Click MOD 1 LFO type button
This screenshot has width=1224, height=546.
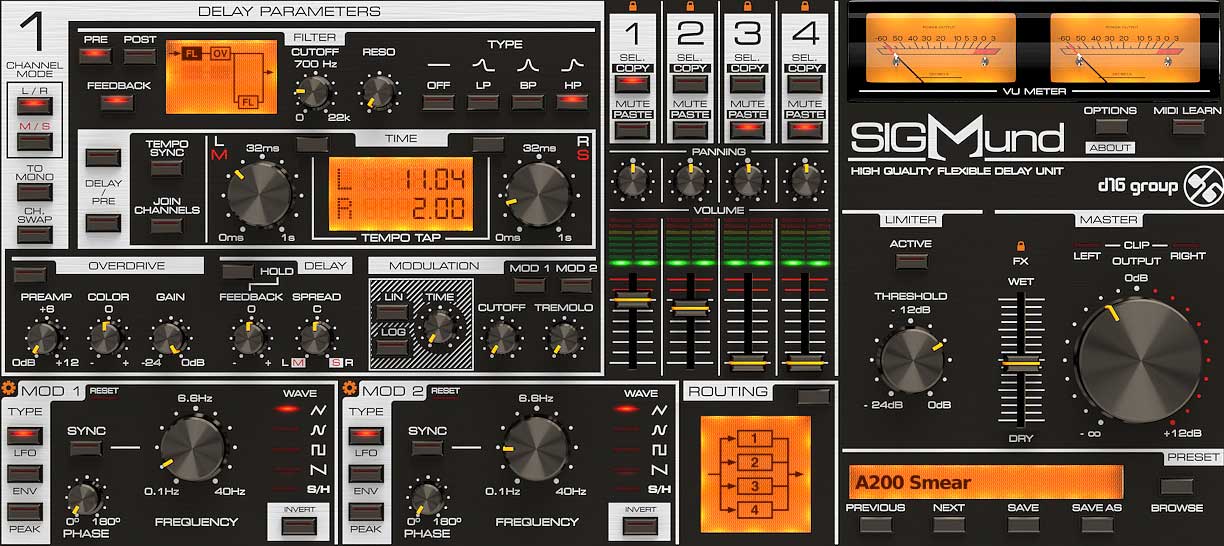(x=25, y=435)
